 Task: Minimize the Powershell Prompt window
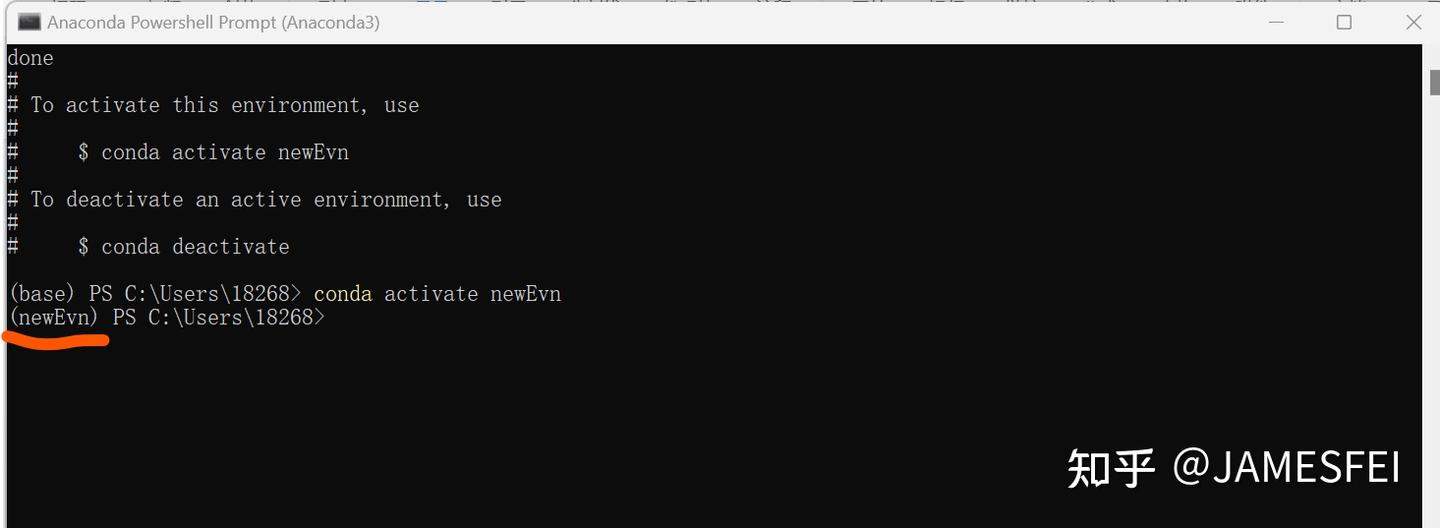click(1275, 22)
